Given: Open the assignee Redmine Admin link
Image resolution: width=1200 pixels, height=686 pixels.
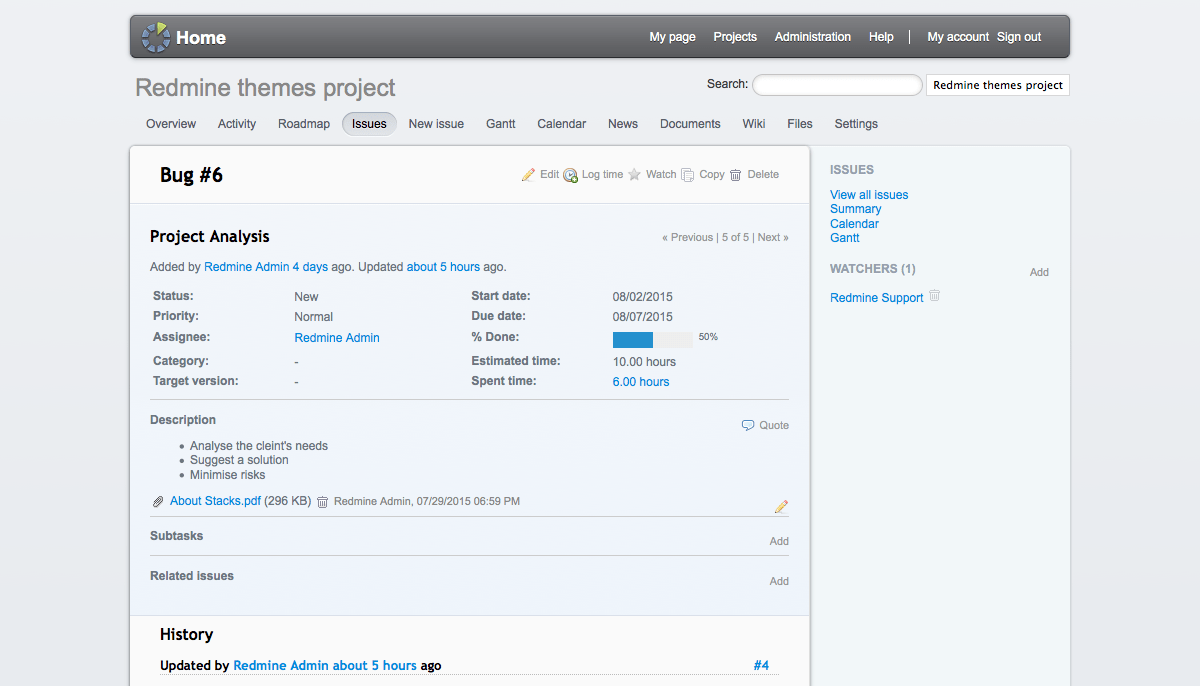Looking at the screenshot, I should [x=337, y=338].
